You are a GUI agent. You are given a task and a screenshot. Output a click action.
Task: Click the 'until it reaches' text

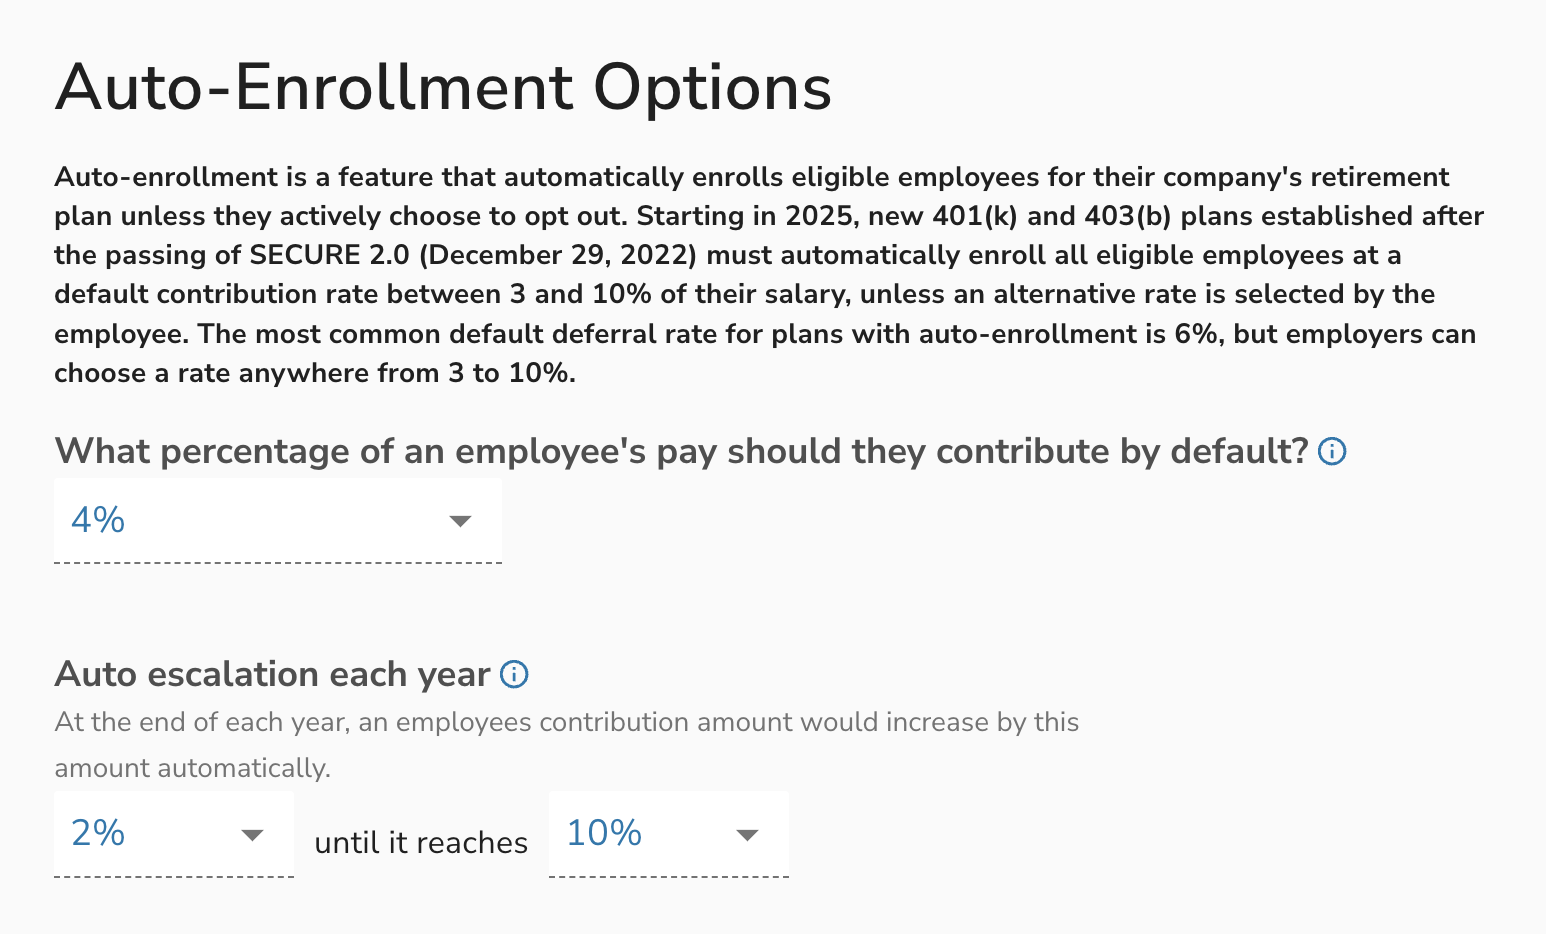pos(421,843)
